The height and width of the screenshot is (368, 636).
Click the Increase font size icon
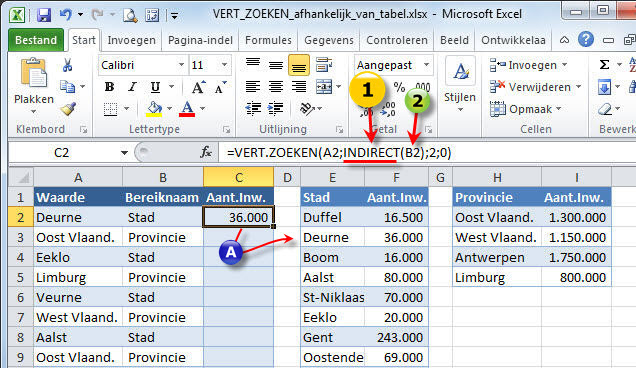[198, 87]
